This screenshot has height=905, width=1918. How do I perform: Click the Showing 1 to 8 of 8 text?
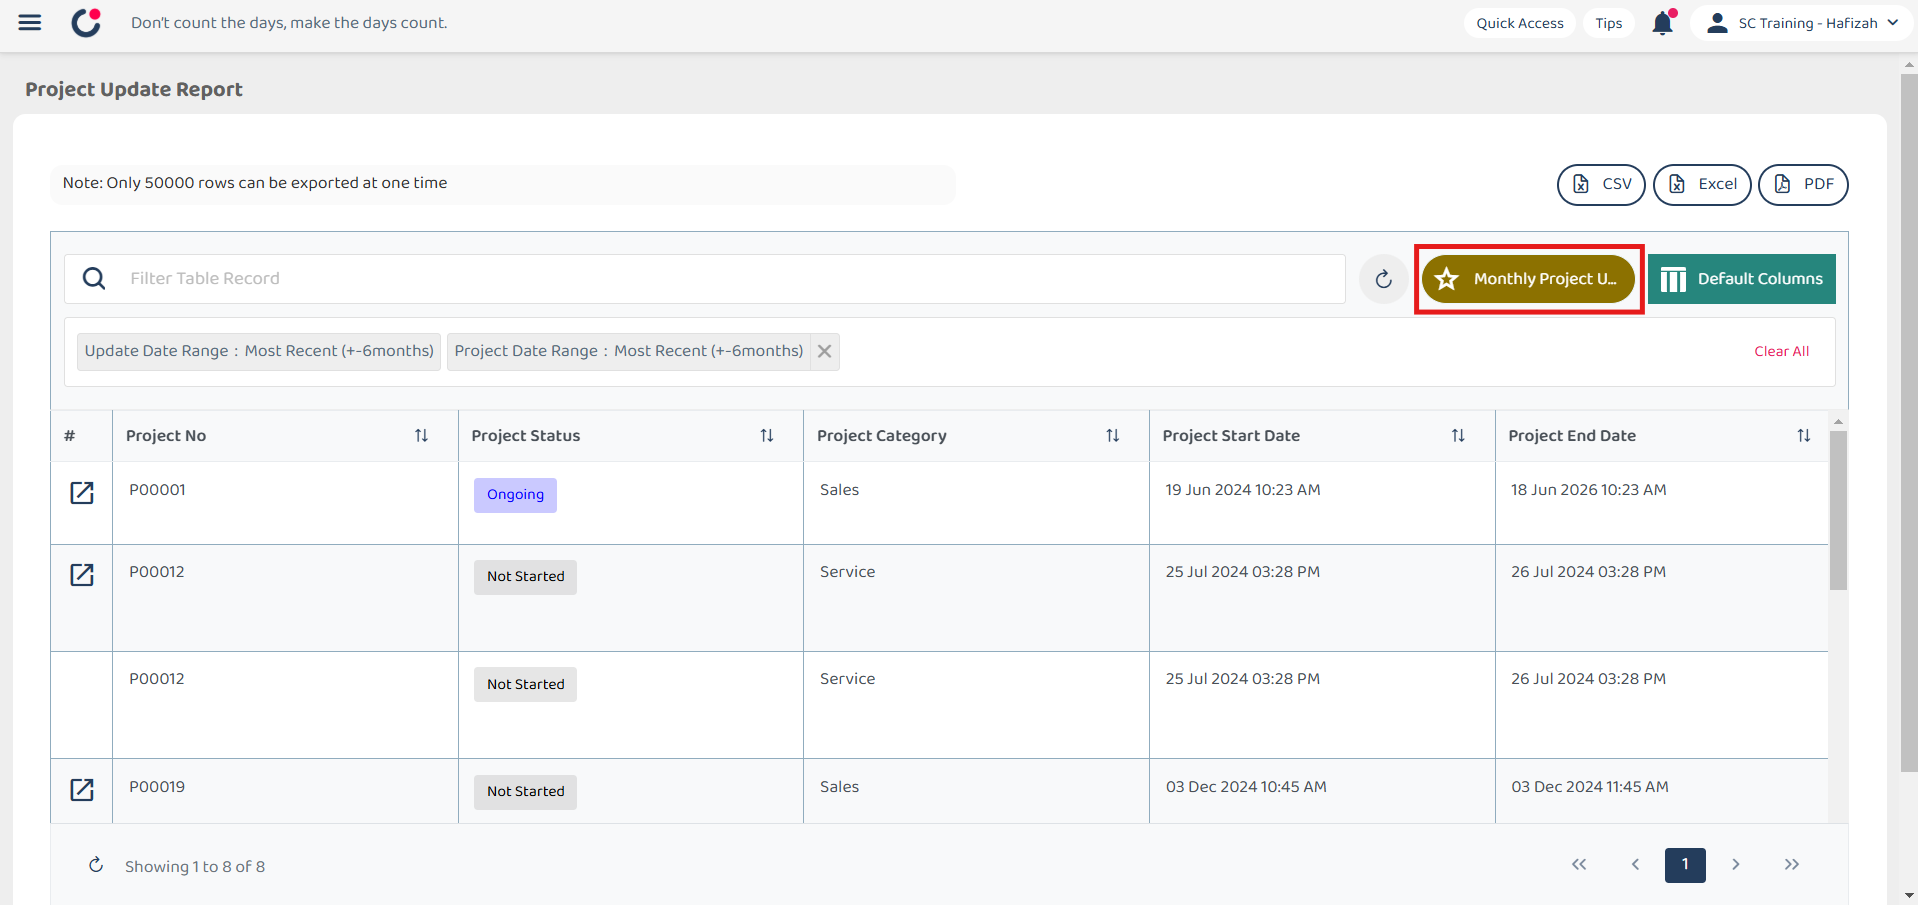(195, 867)
